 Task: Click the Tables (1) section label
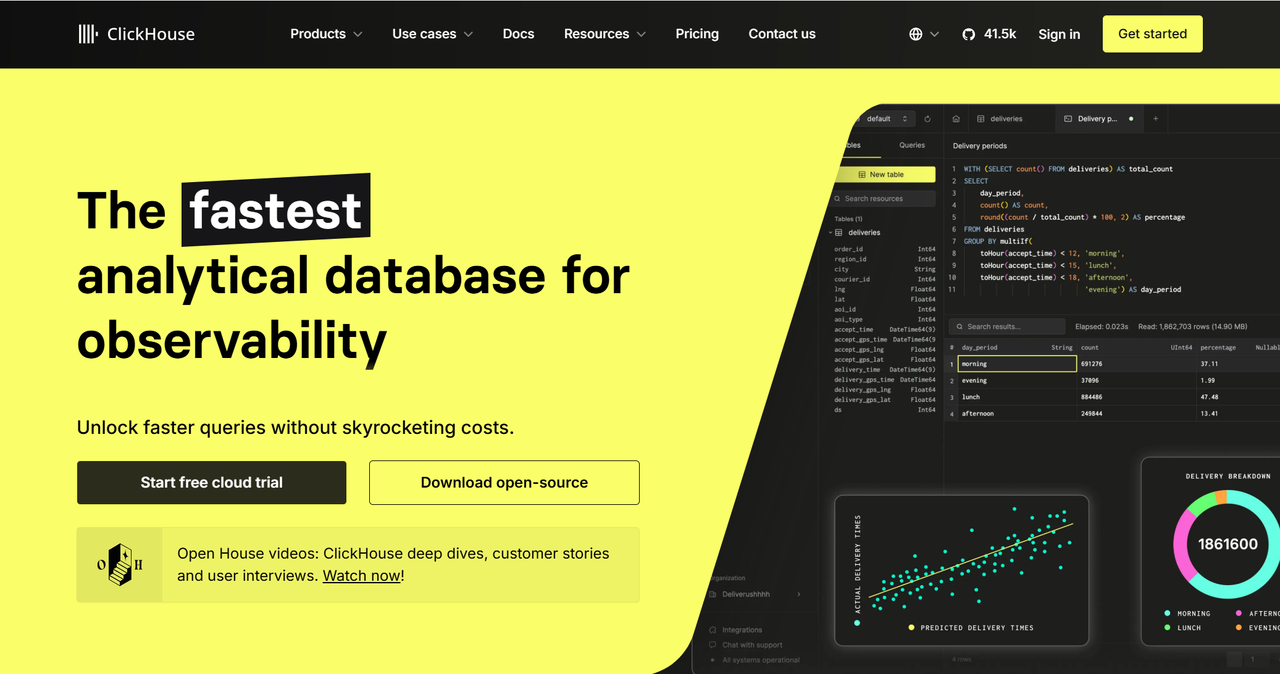pyautogui.click(x=848, y=218)
